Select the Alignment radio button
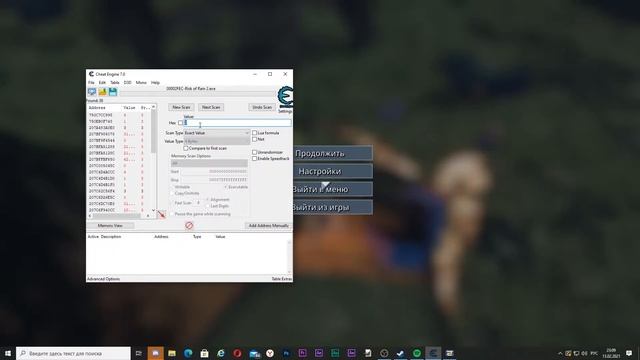Viewport: 640px width, 360px height. [x=207, y=200]
